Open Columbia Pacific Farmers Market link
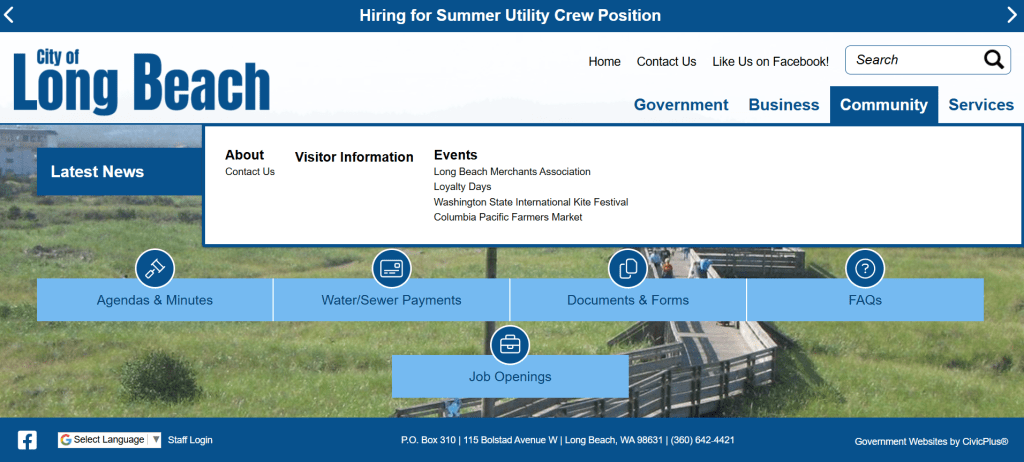Viewport: 1024px width, 462px height. [x=507, y=217]
